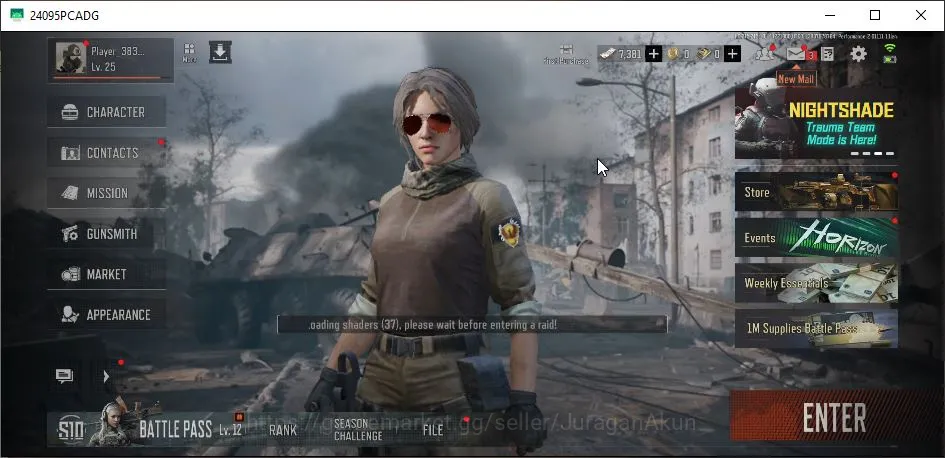
Task: Open the Store banner
Action: (816, 192)
